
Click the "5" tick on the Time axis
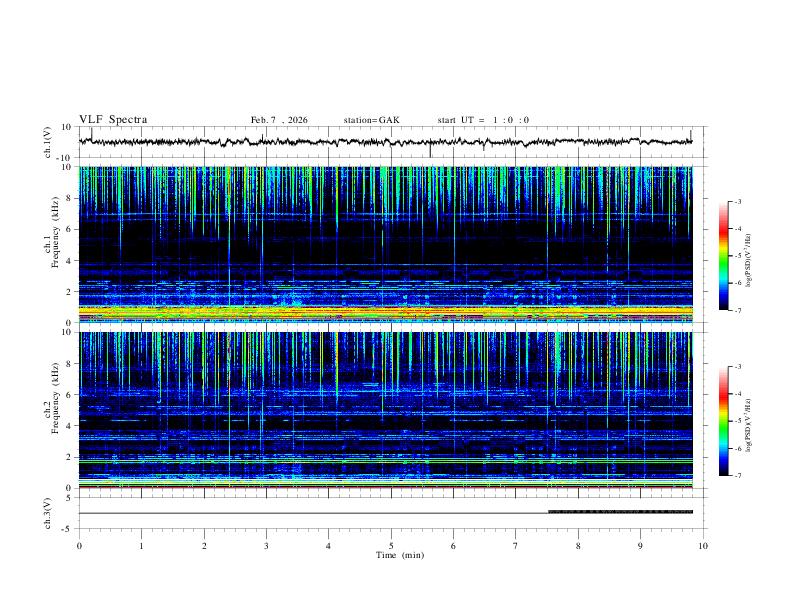[391, 546]
